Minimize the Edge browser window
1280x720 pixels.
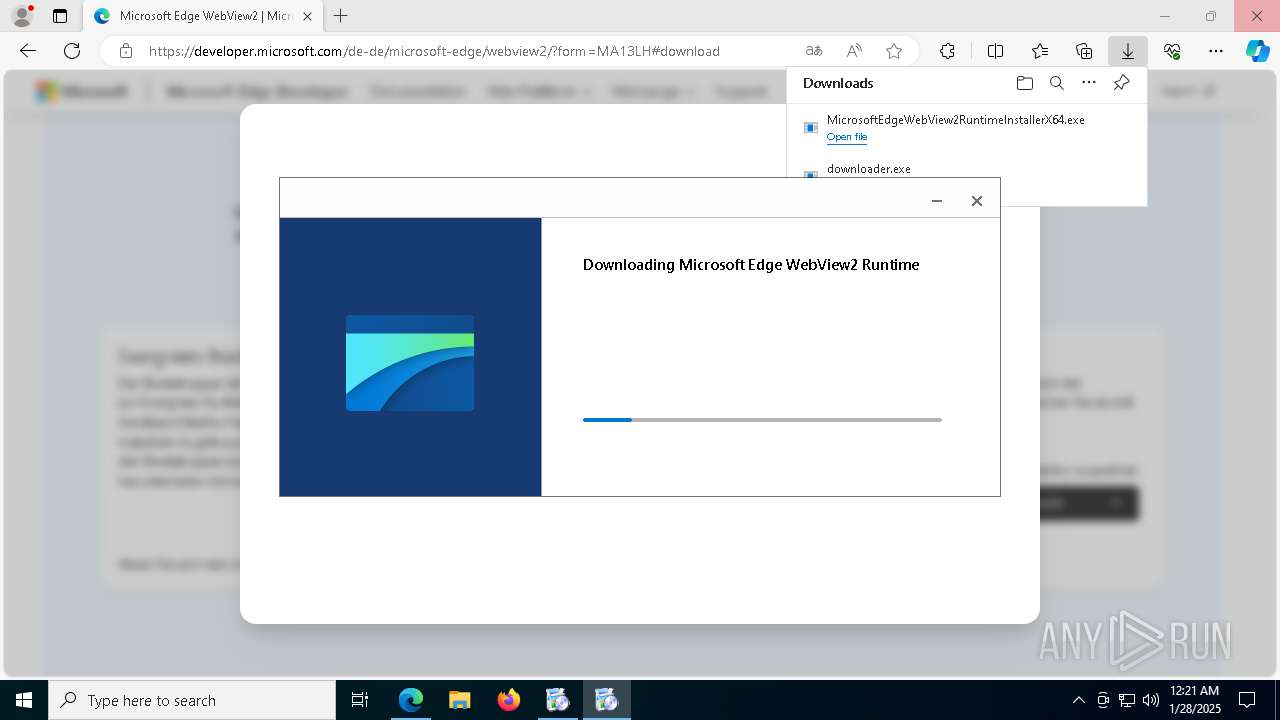(1165, 16)
